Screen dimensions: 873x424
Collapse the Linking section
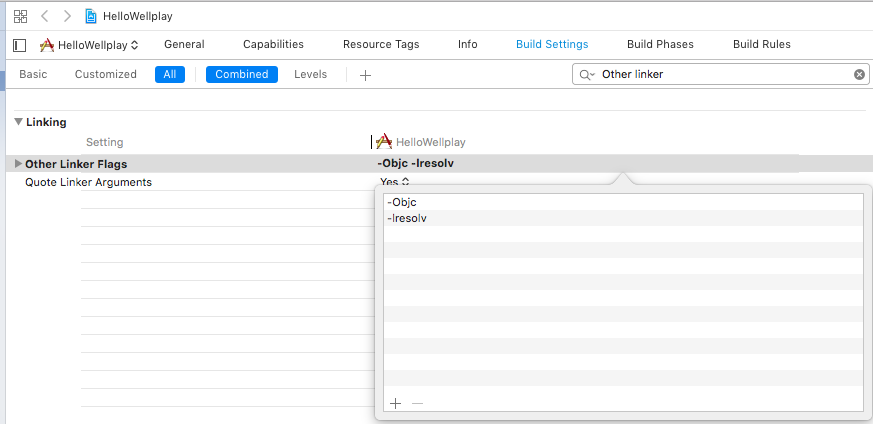click(x=18, y=122)
